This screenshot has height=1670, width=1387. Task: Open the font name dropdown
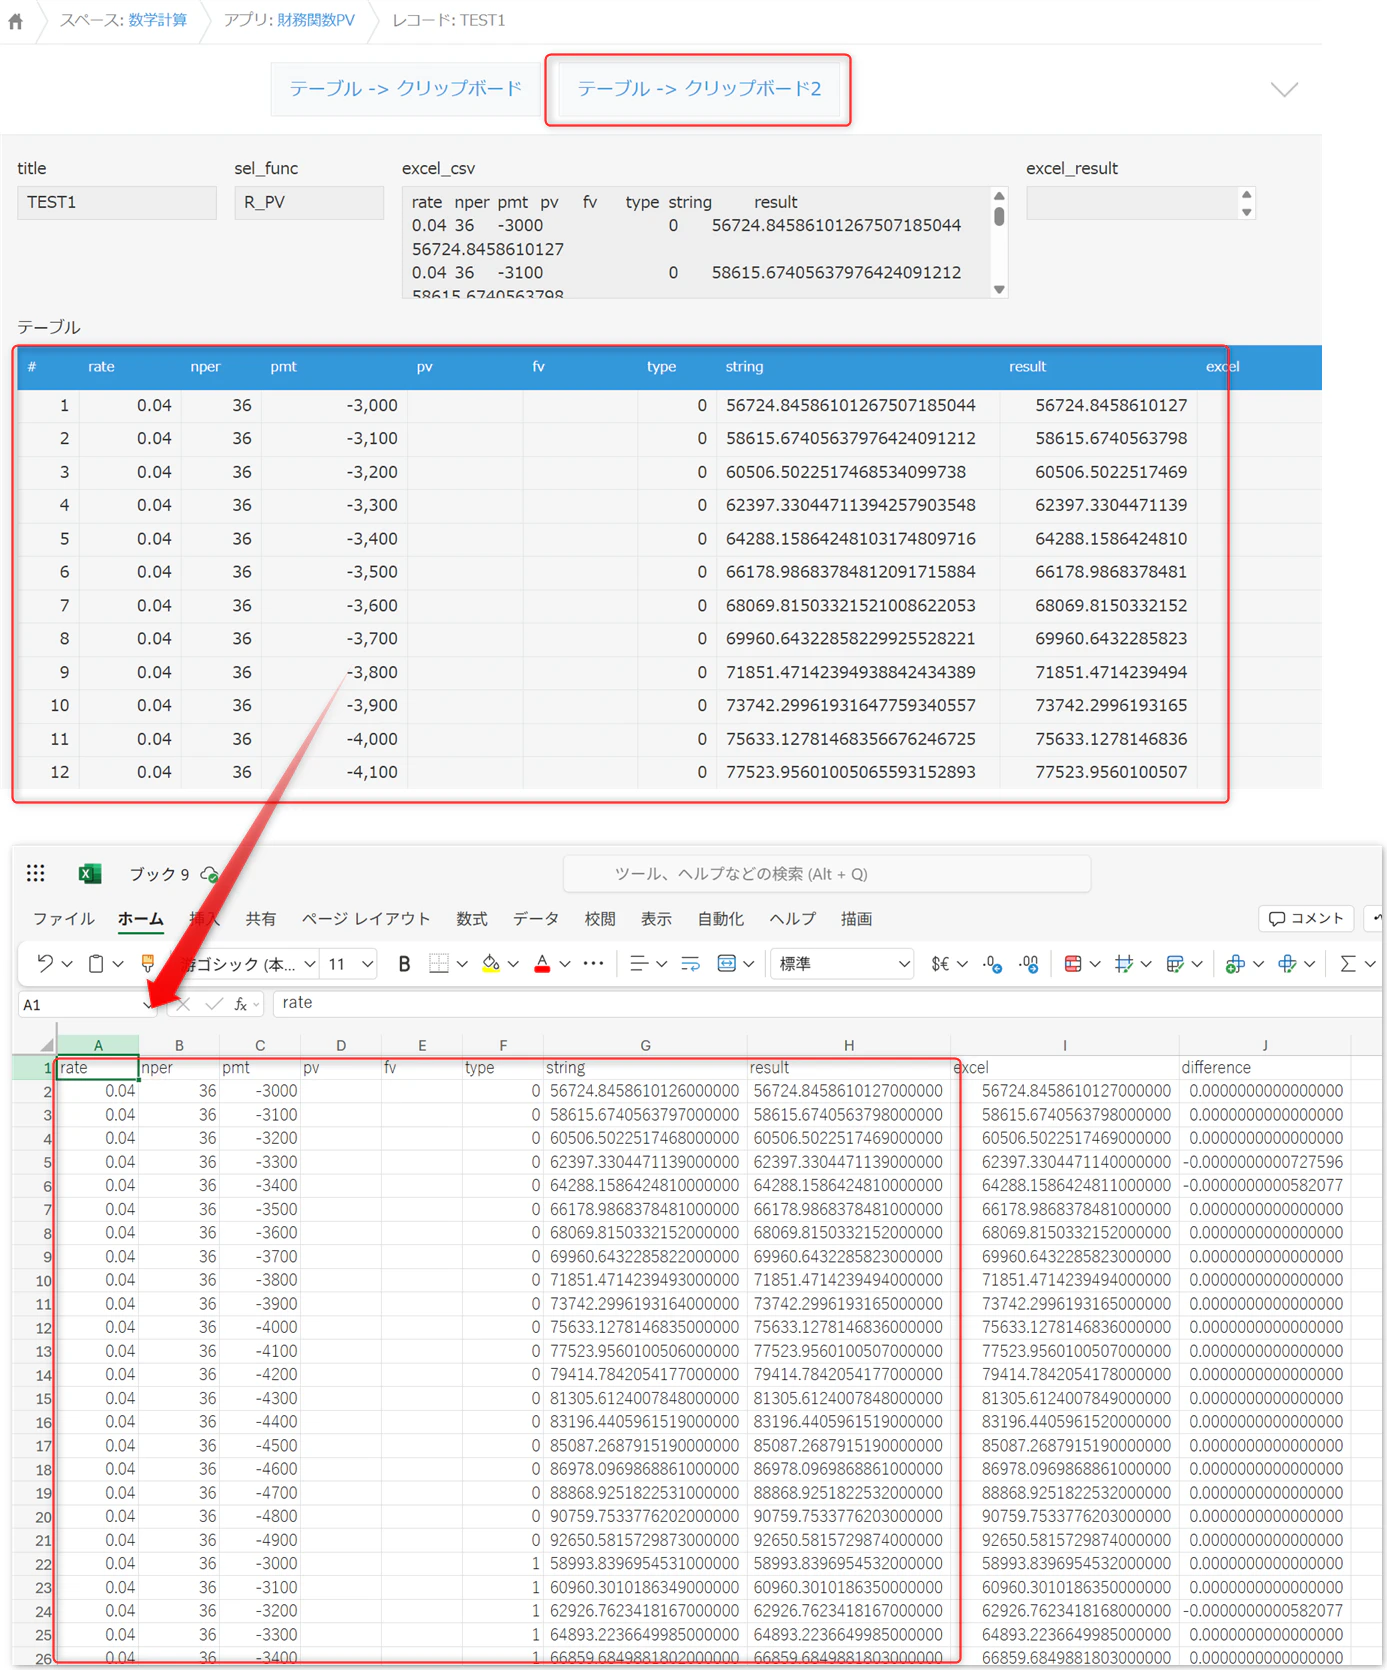[247, 964]
